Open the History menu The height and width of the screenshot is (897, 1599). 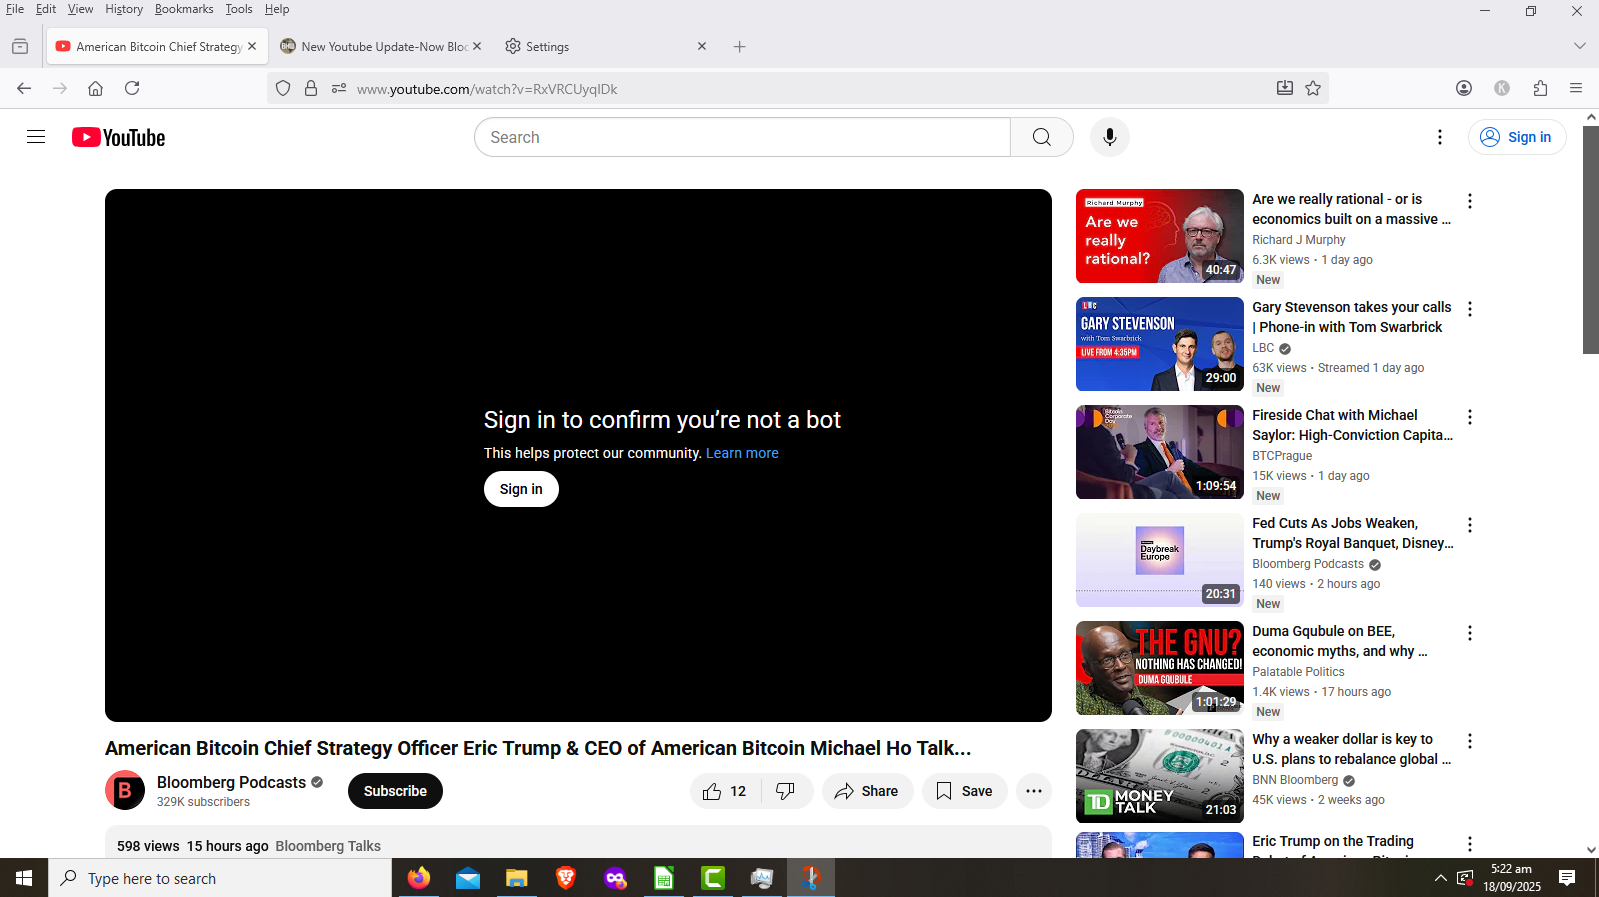[x=124, y=9]
